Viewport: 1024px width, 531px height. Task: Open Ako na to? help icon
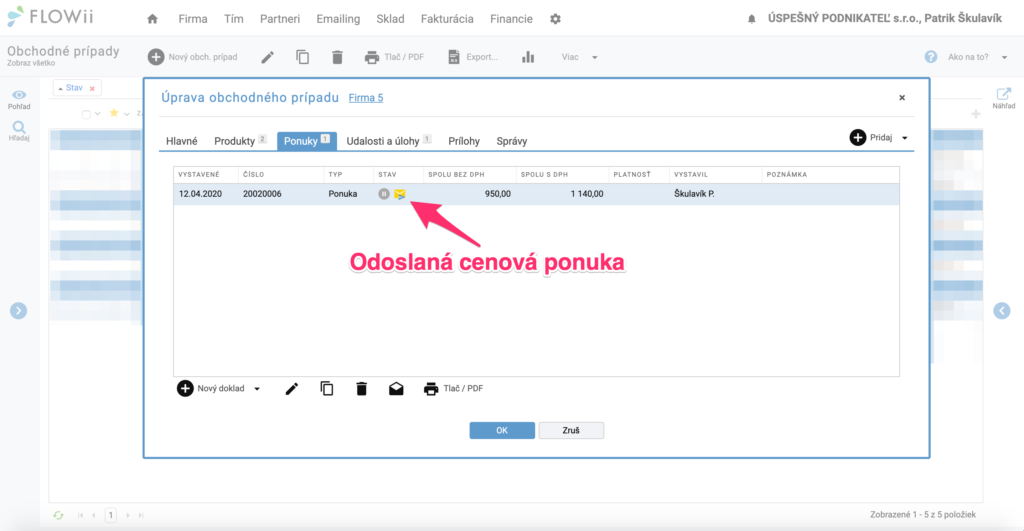pyautogui.click(x=931, y=57)
